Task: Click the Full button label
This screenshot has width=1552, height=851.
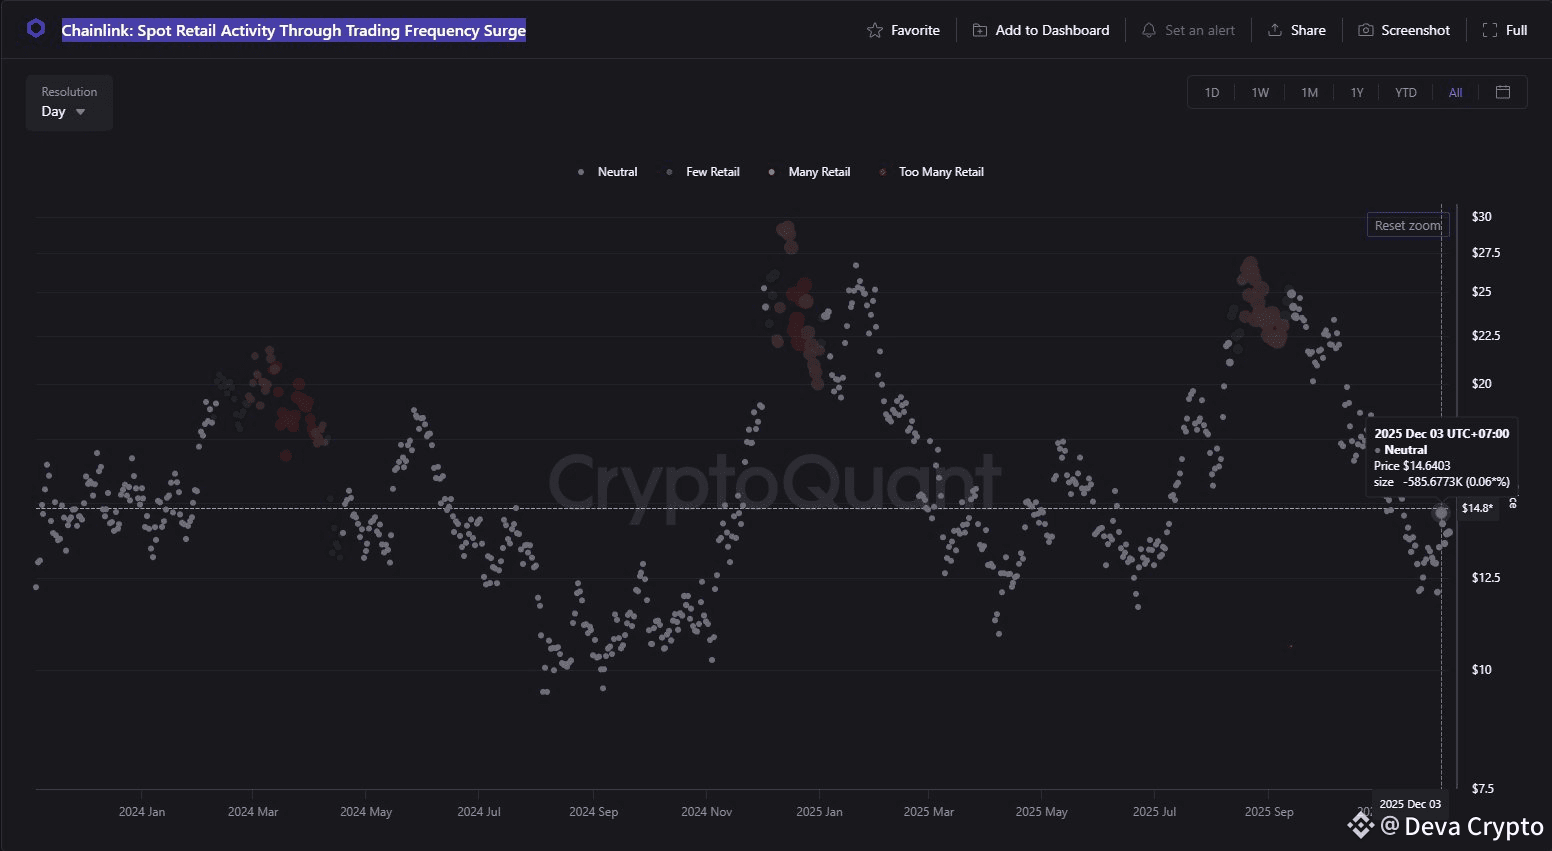Action: (x=1517, y=31)
